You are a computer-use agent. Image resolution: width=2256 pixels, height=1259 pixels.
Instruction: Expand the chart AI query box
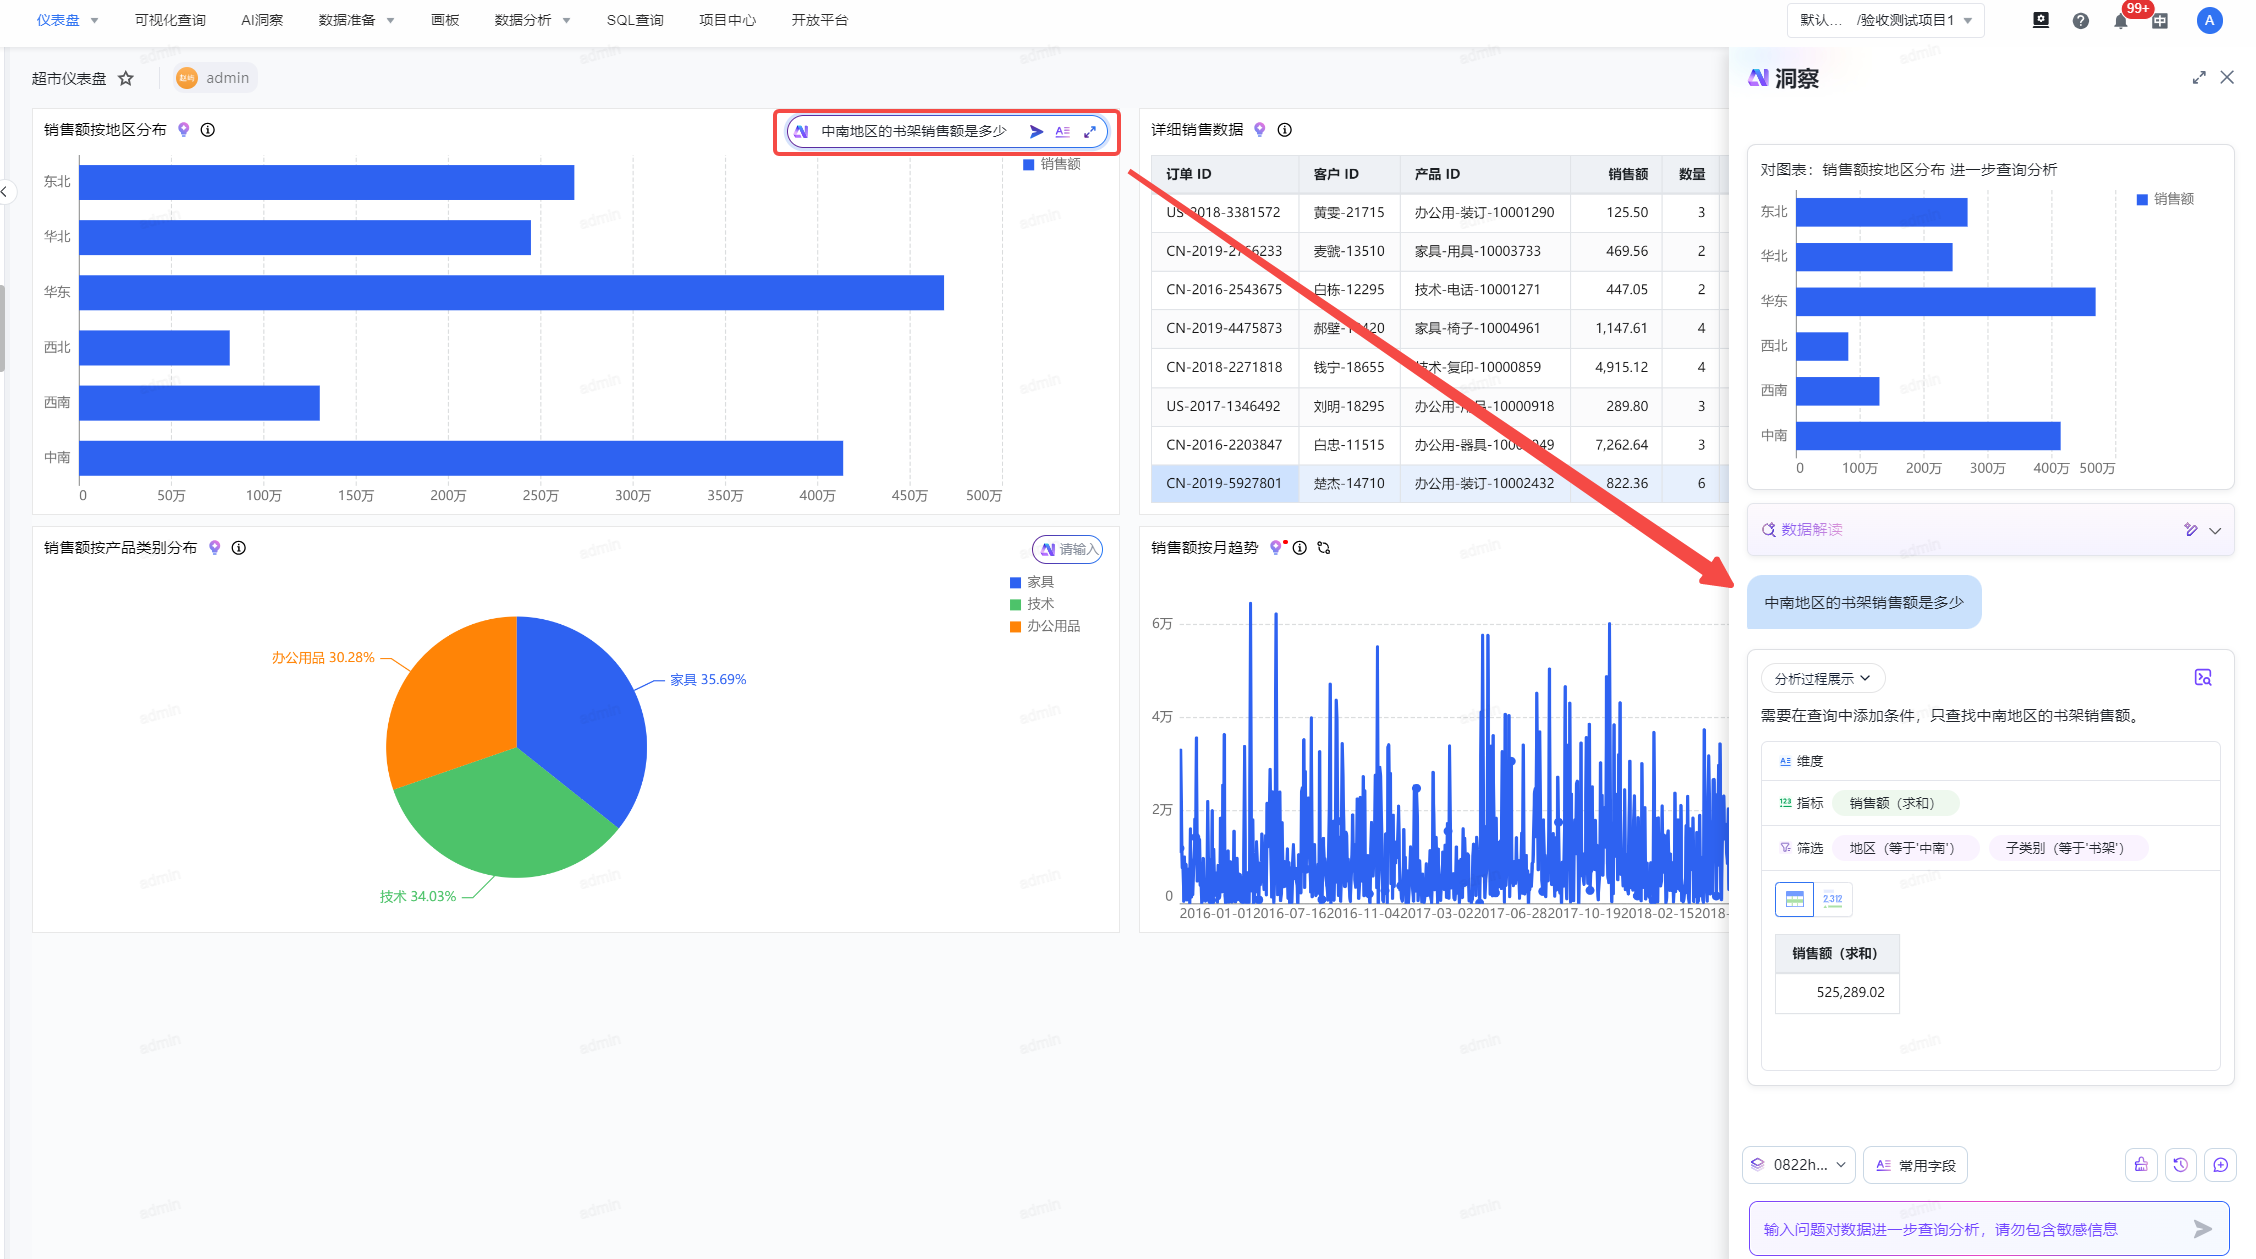(1090, 131)
